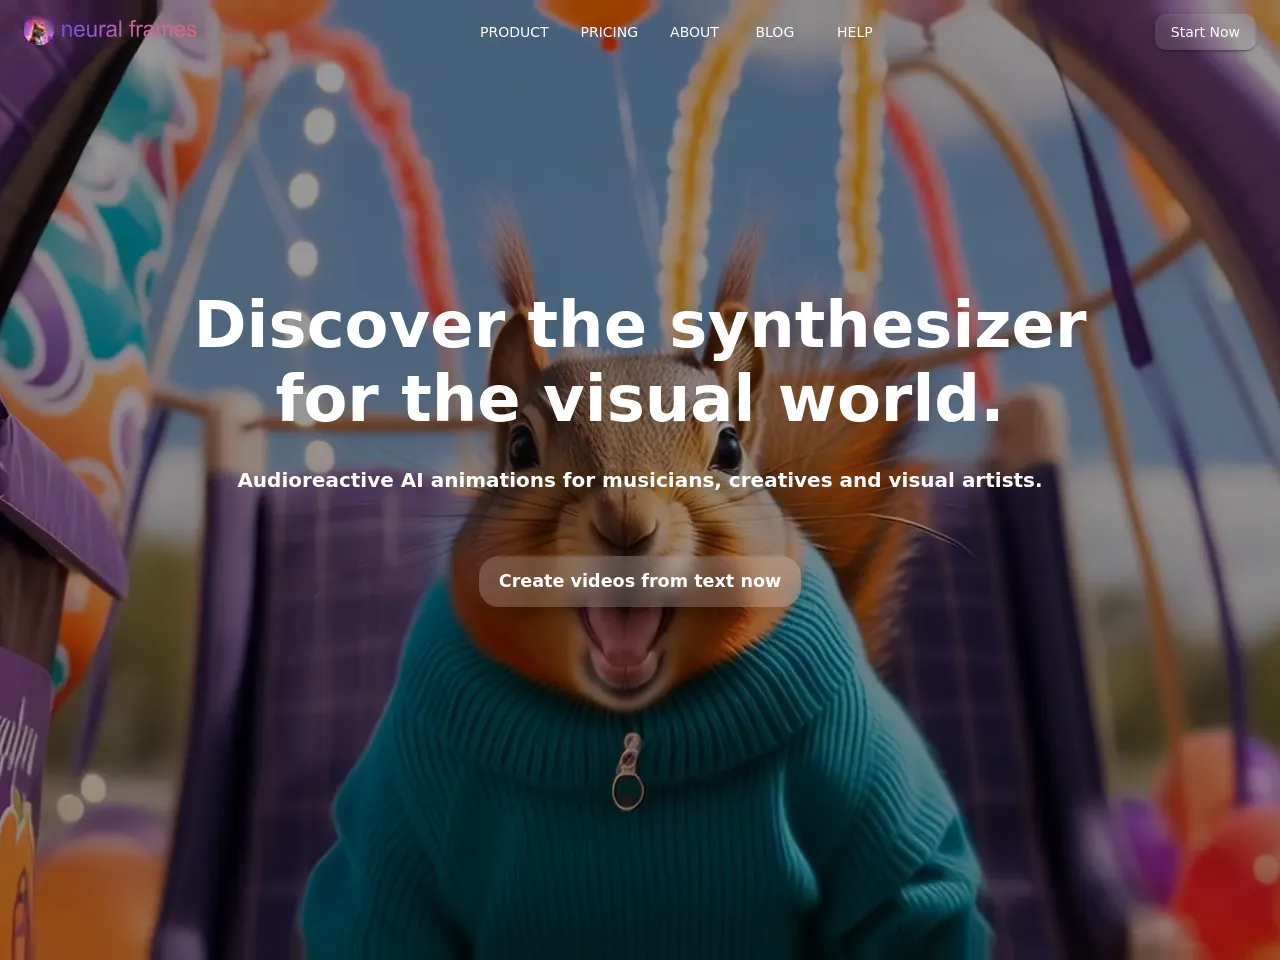Open the ABOUT navigation link
This screenshot has height=960, width=1280.
tap(694, 32)
